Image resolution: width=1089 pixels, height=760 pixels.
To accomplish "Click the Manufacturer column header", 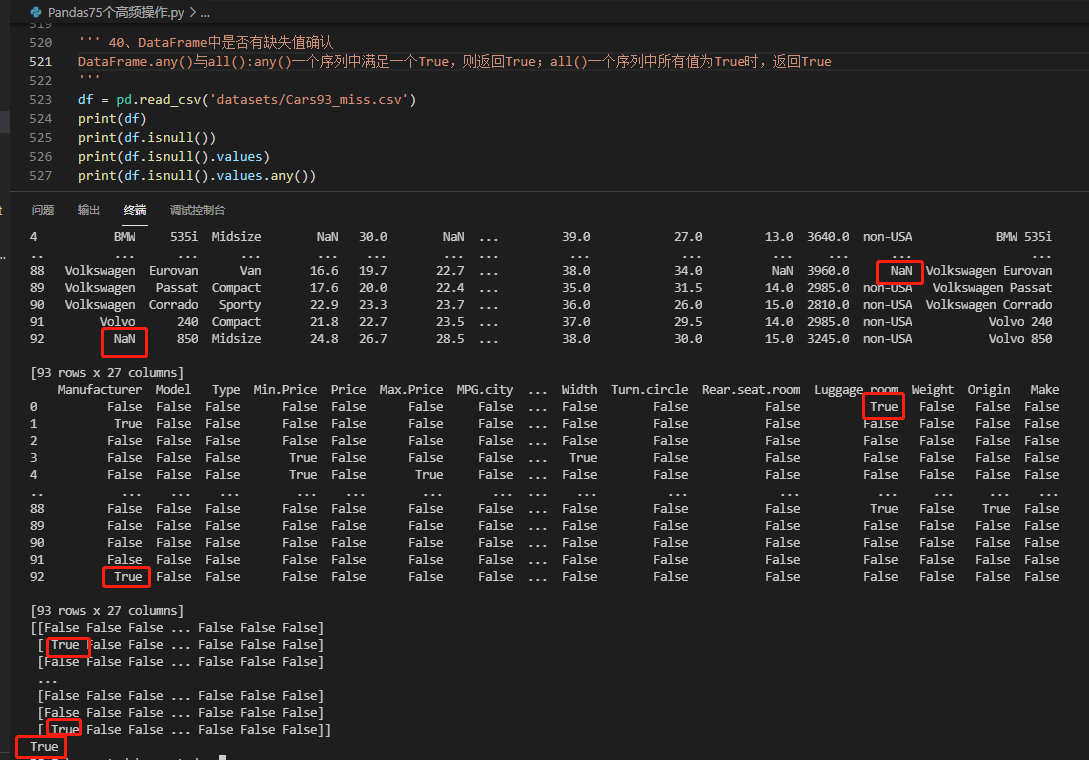I will coord(99,390).
